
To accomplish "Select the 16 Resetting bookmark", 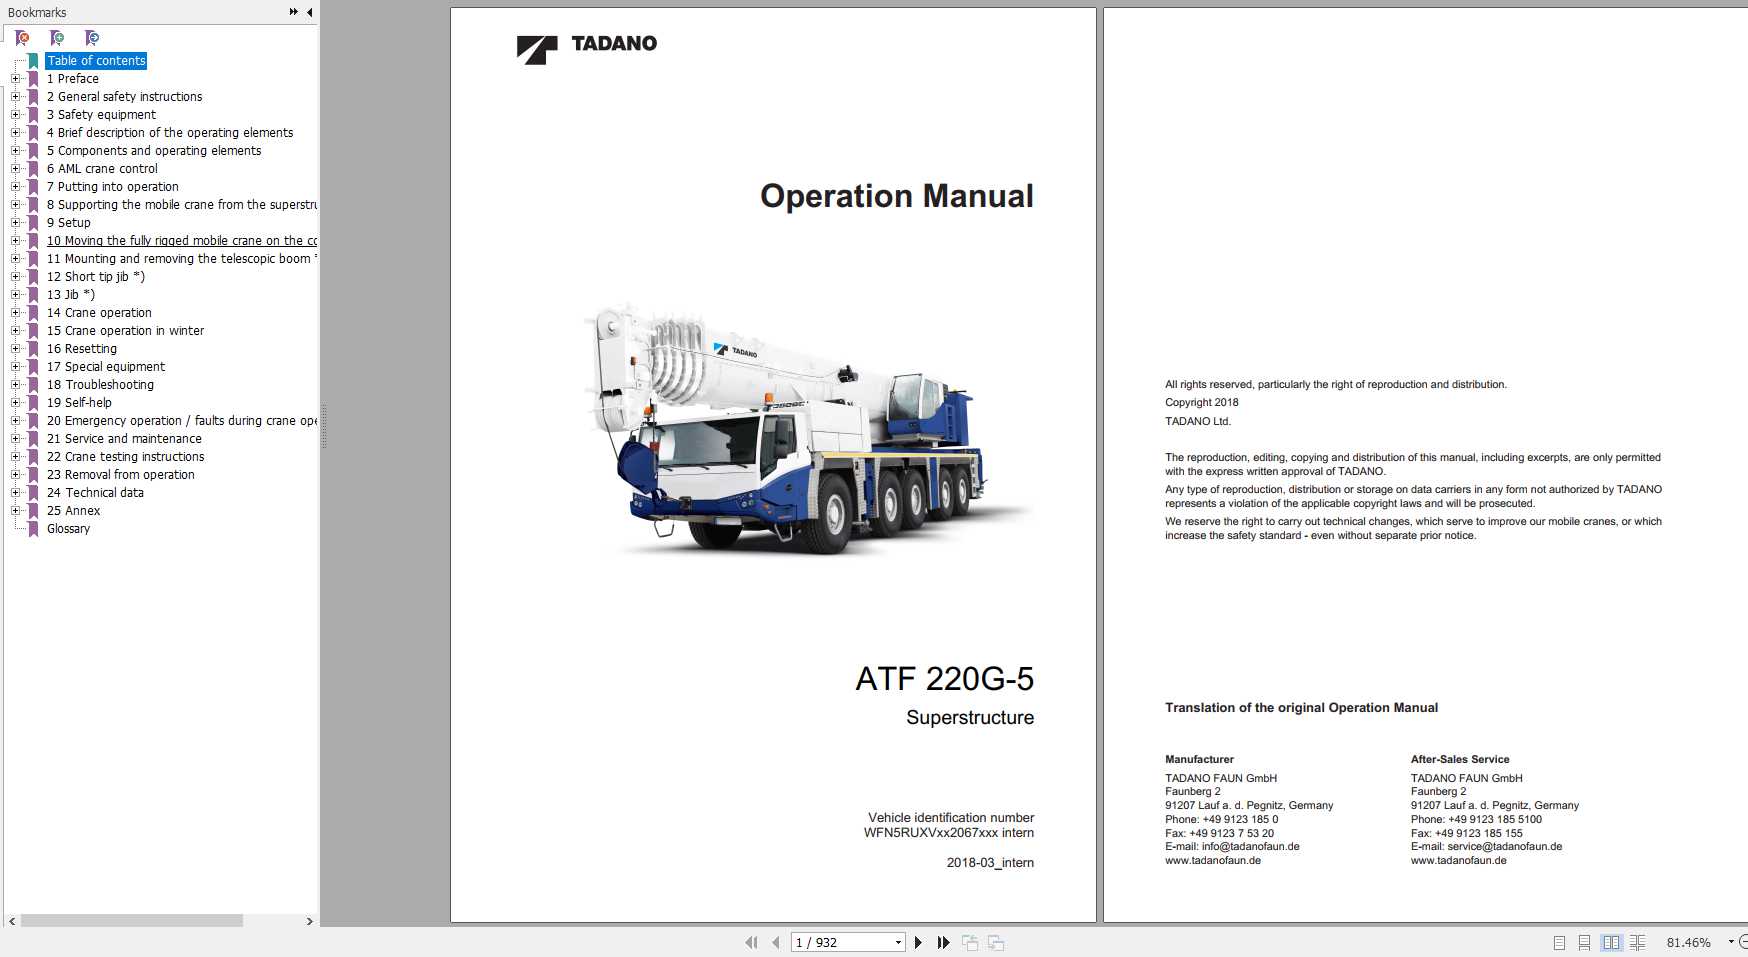I will [82, 349].
